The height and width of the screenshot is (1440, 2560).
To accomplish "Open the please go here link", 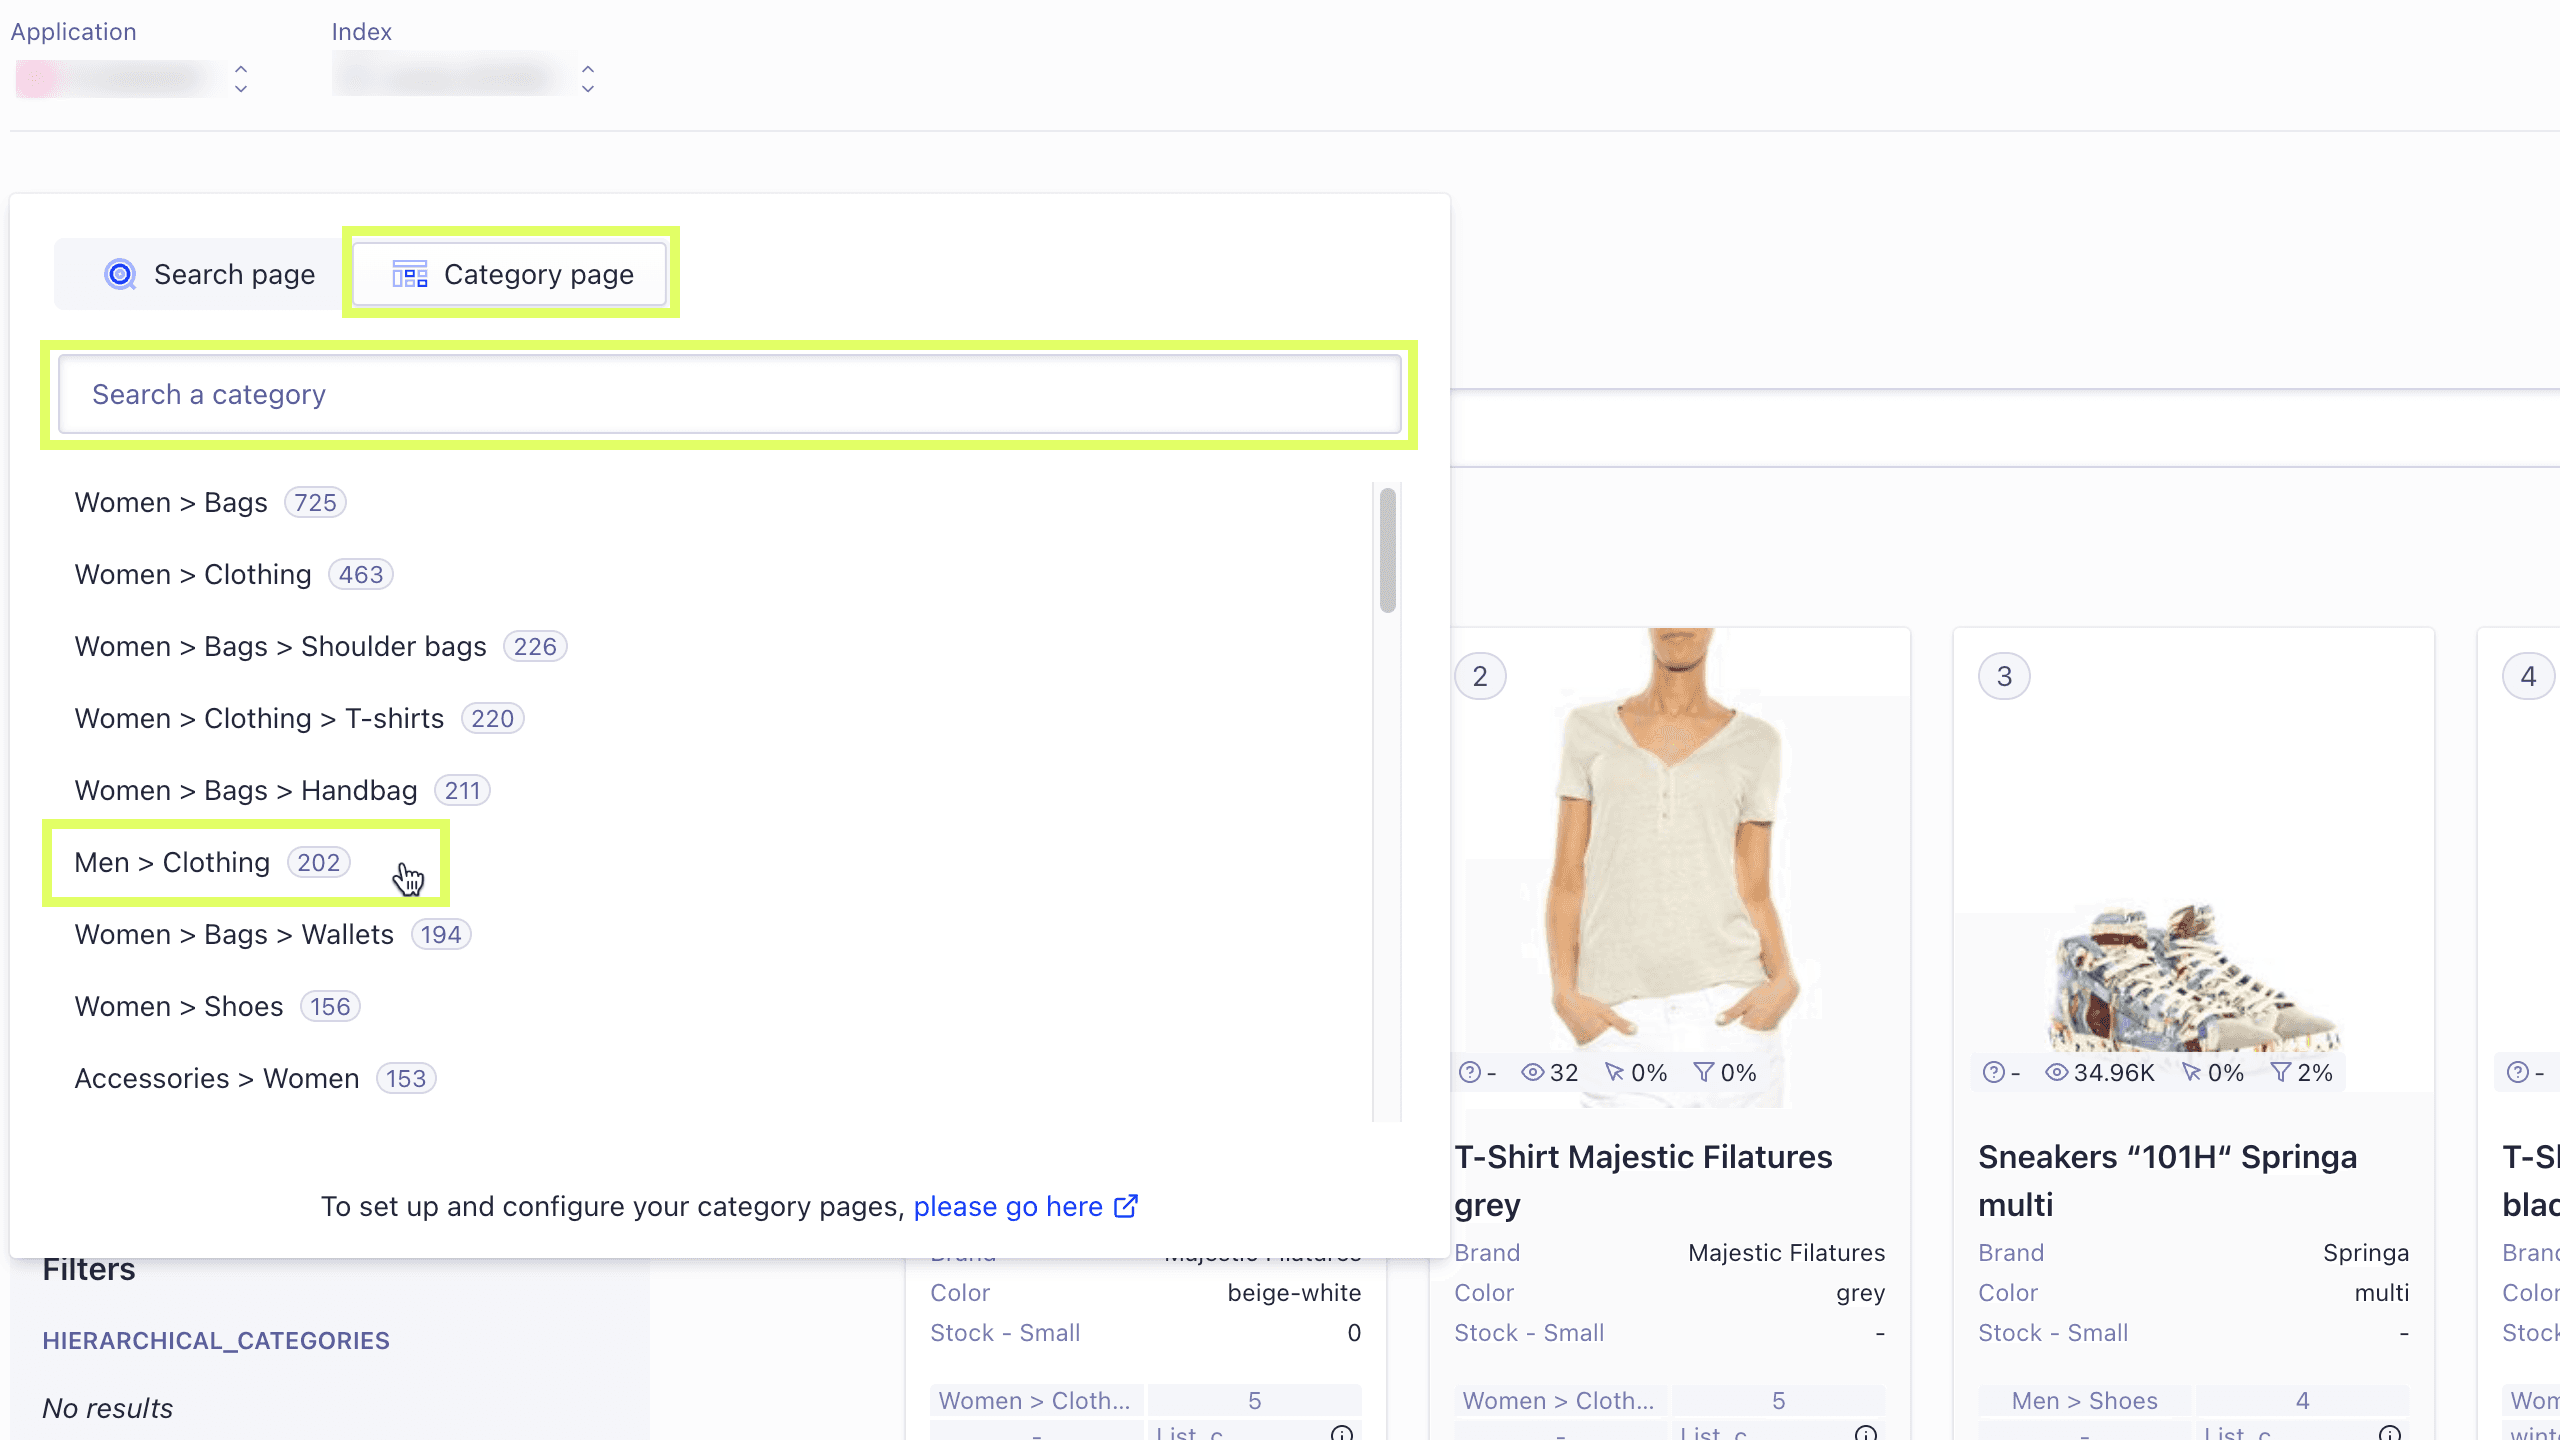I will pos(1008,1206).
